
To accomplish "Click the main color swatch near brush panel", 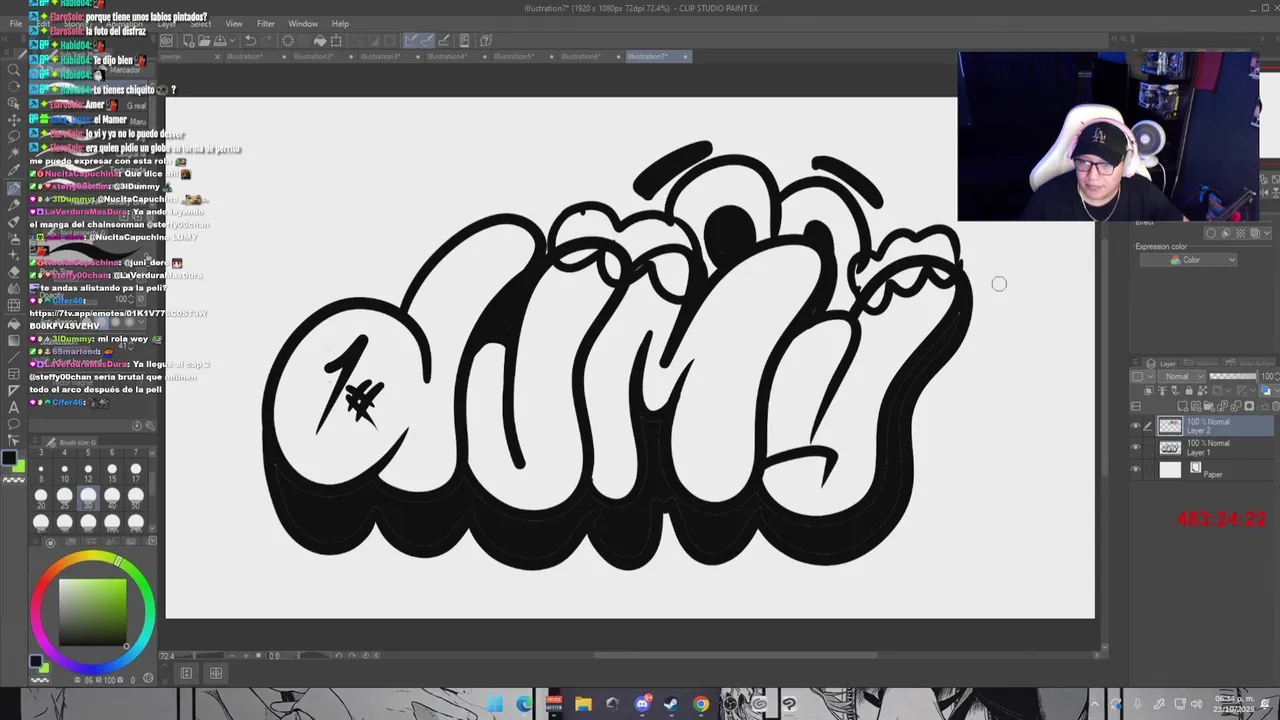I will (x=9, y=458).
